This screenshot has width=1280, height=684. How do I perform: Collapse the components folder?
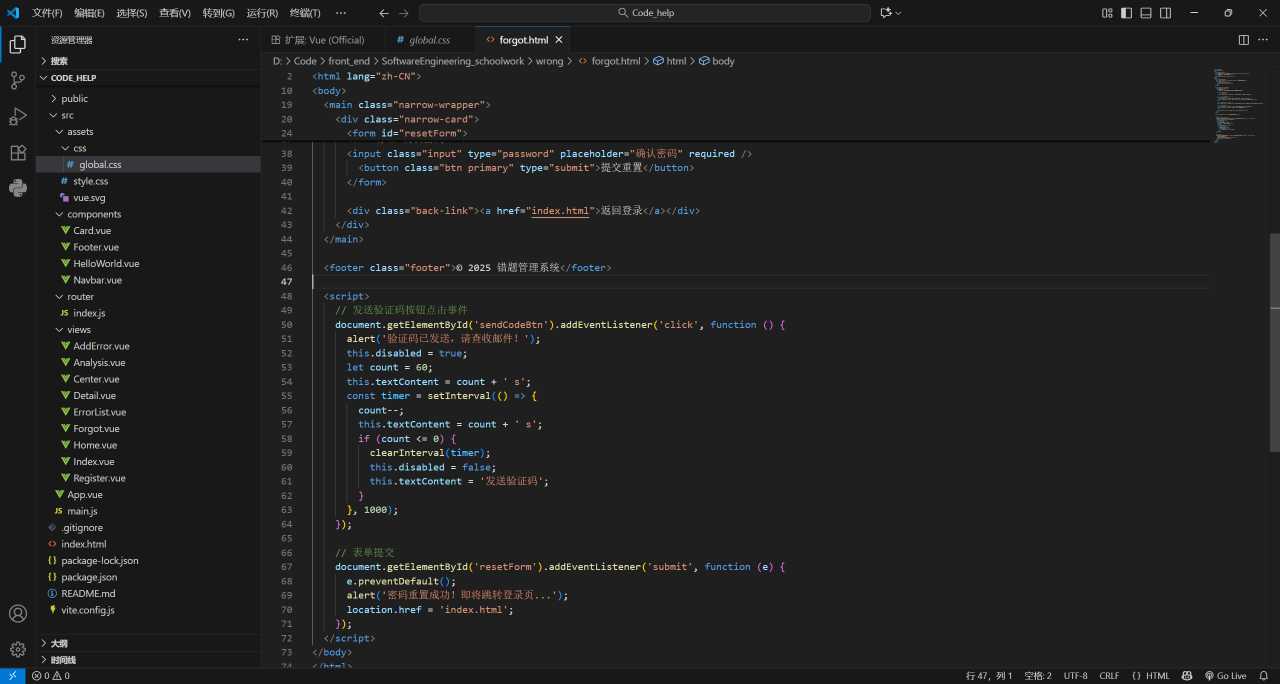(148, 214)
